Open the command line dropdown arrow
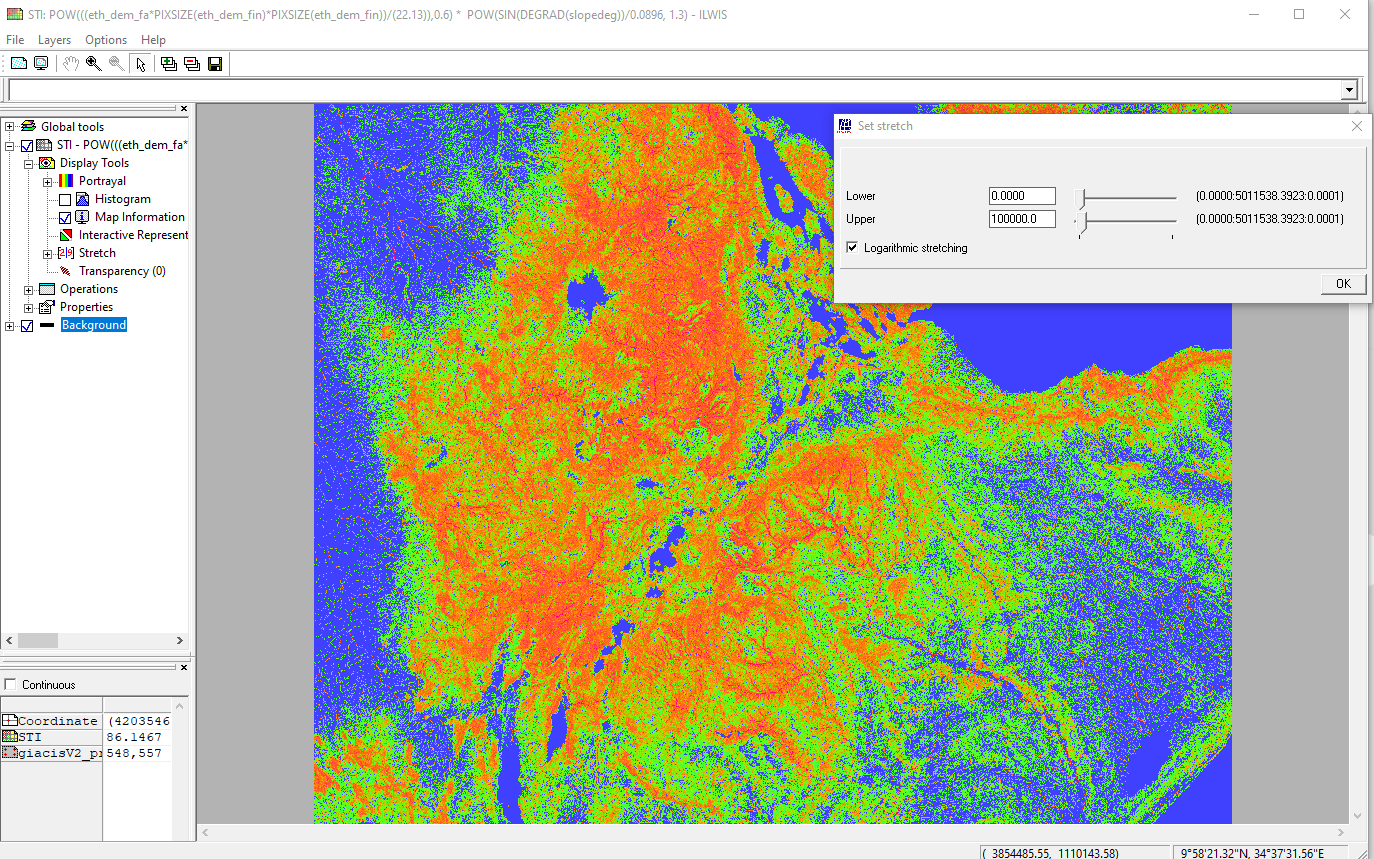This screenshot has width=1374, height=859. point(1349,90)
